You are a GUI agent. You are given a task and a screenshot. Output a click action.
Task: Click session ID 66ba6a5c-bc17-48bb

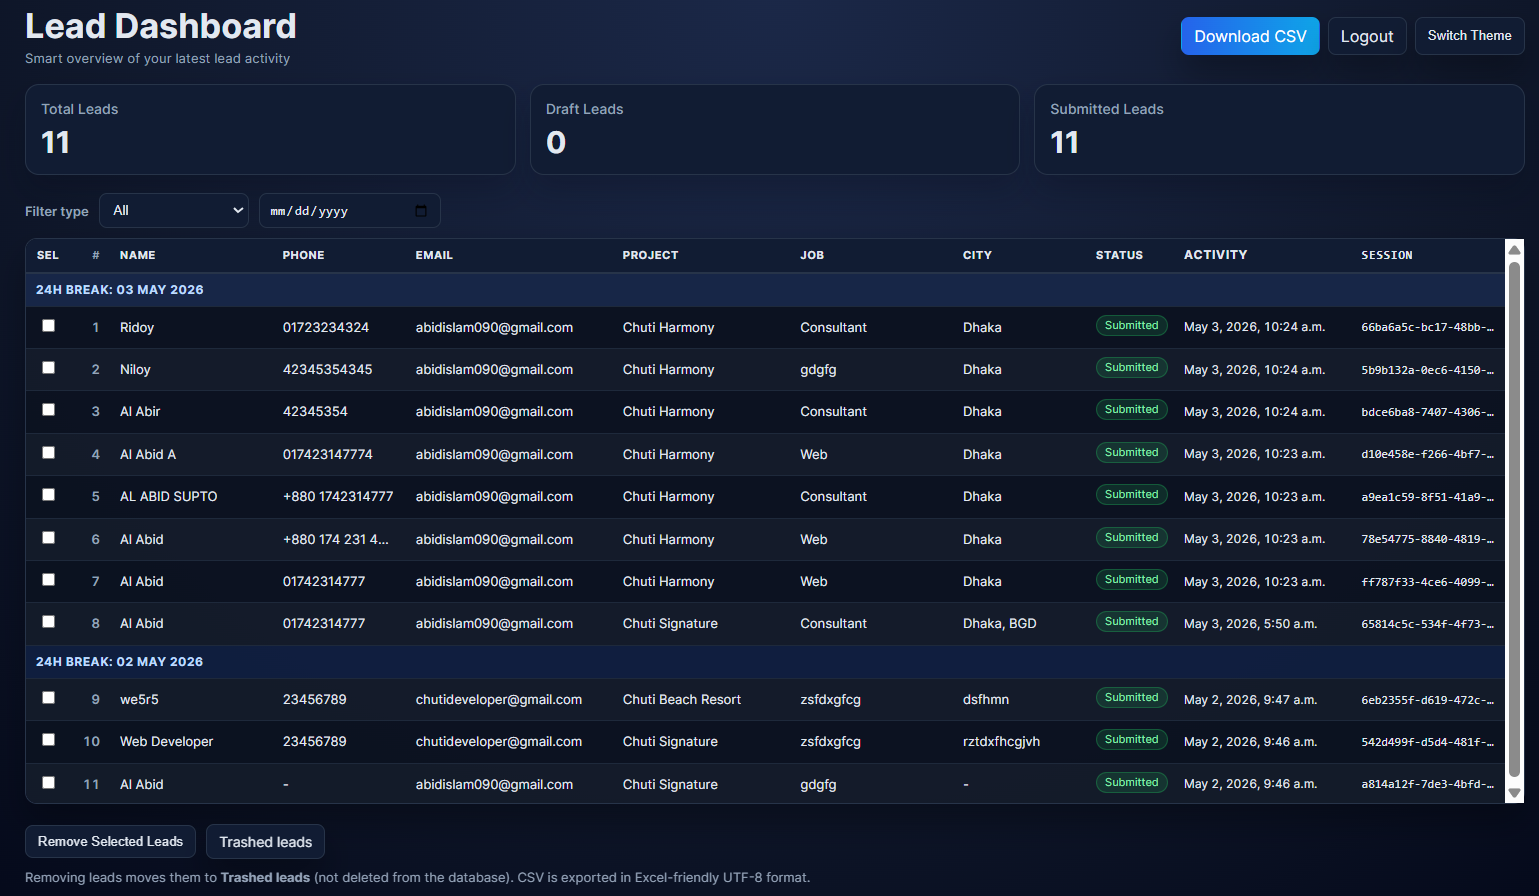pyautogui.click(x=1427, y=327)
